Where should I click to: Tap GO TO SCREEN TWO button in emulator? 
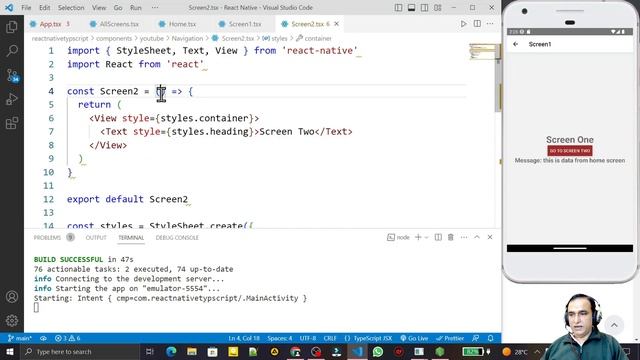point(570,151)
